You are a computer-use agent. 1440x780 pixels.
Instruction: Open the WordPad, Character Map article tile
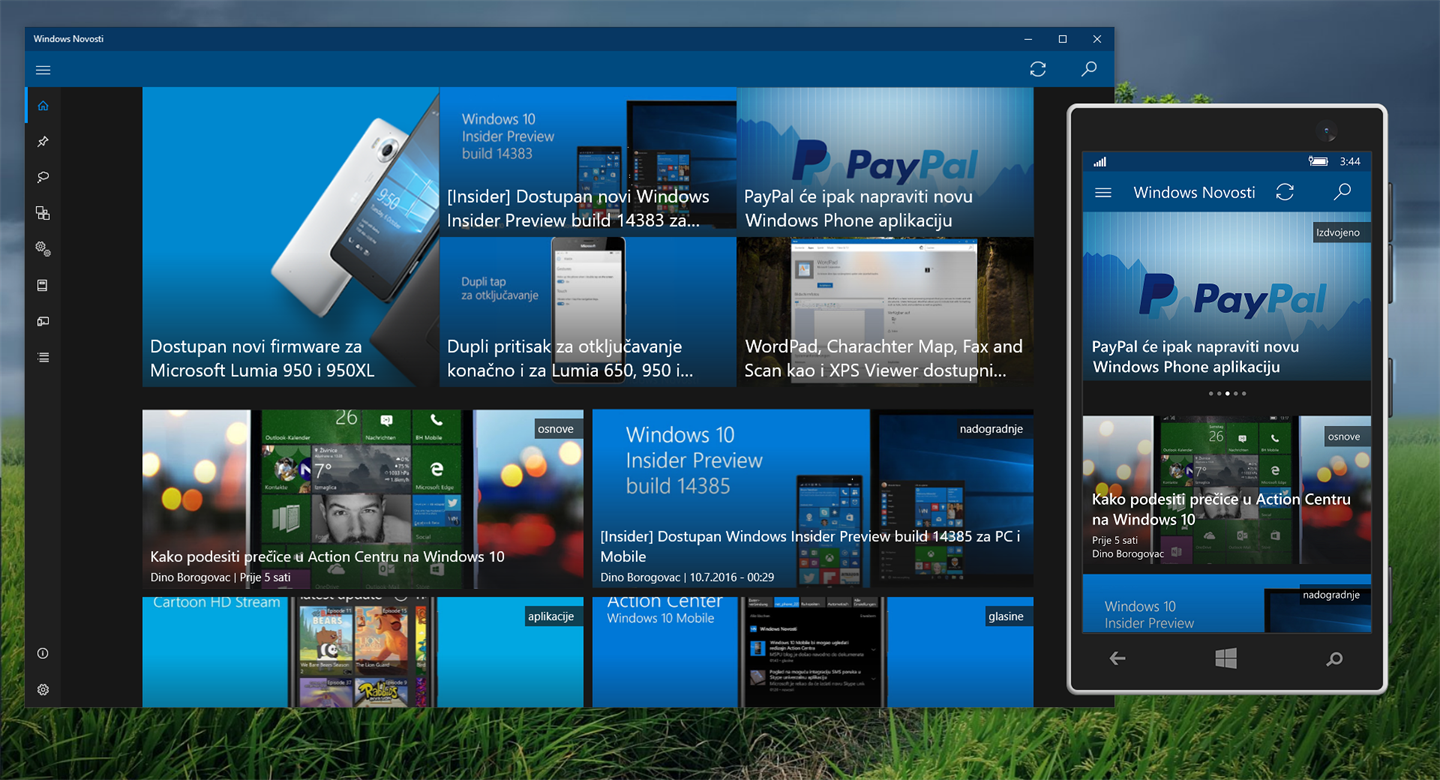click(885, 312)
